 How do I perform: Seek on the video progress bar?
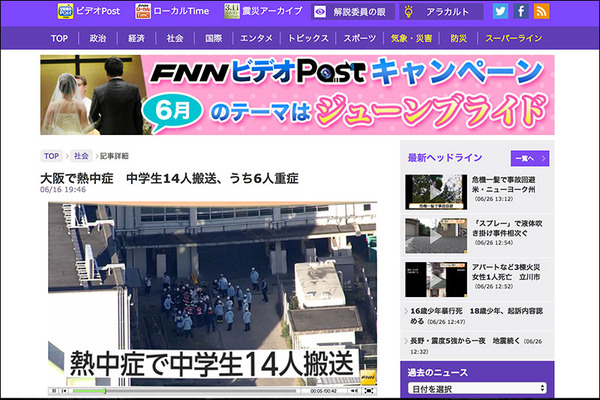(x=184, y=391)
